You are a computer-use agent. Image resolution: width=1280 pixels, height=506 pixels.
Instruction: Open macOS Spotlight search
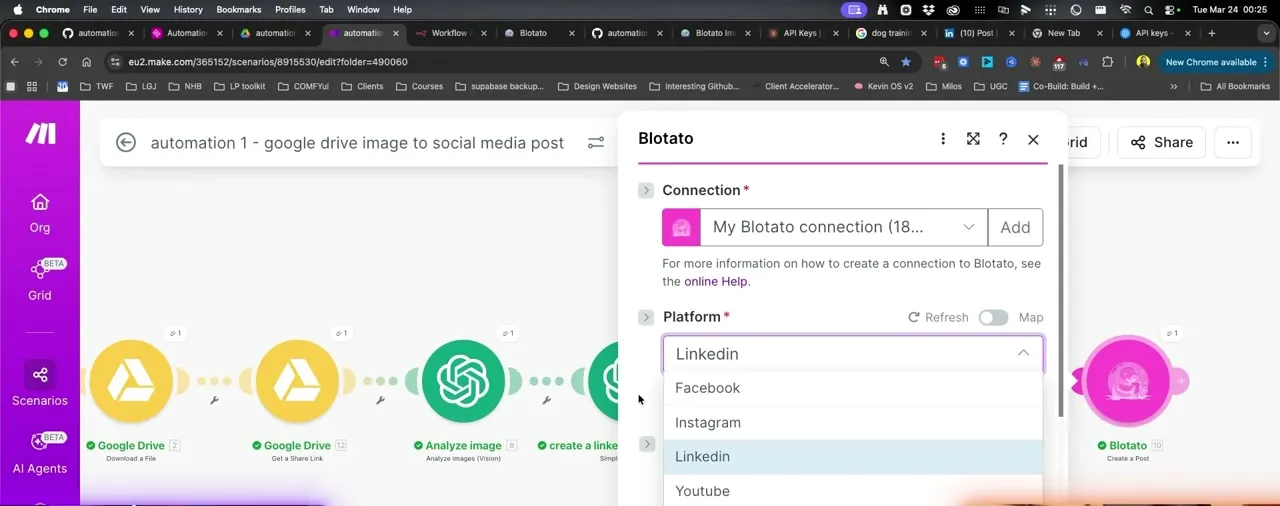1148,9
